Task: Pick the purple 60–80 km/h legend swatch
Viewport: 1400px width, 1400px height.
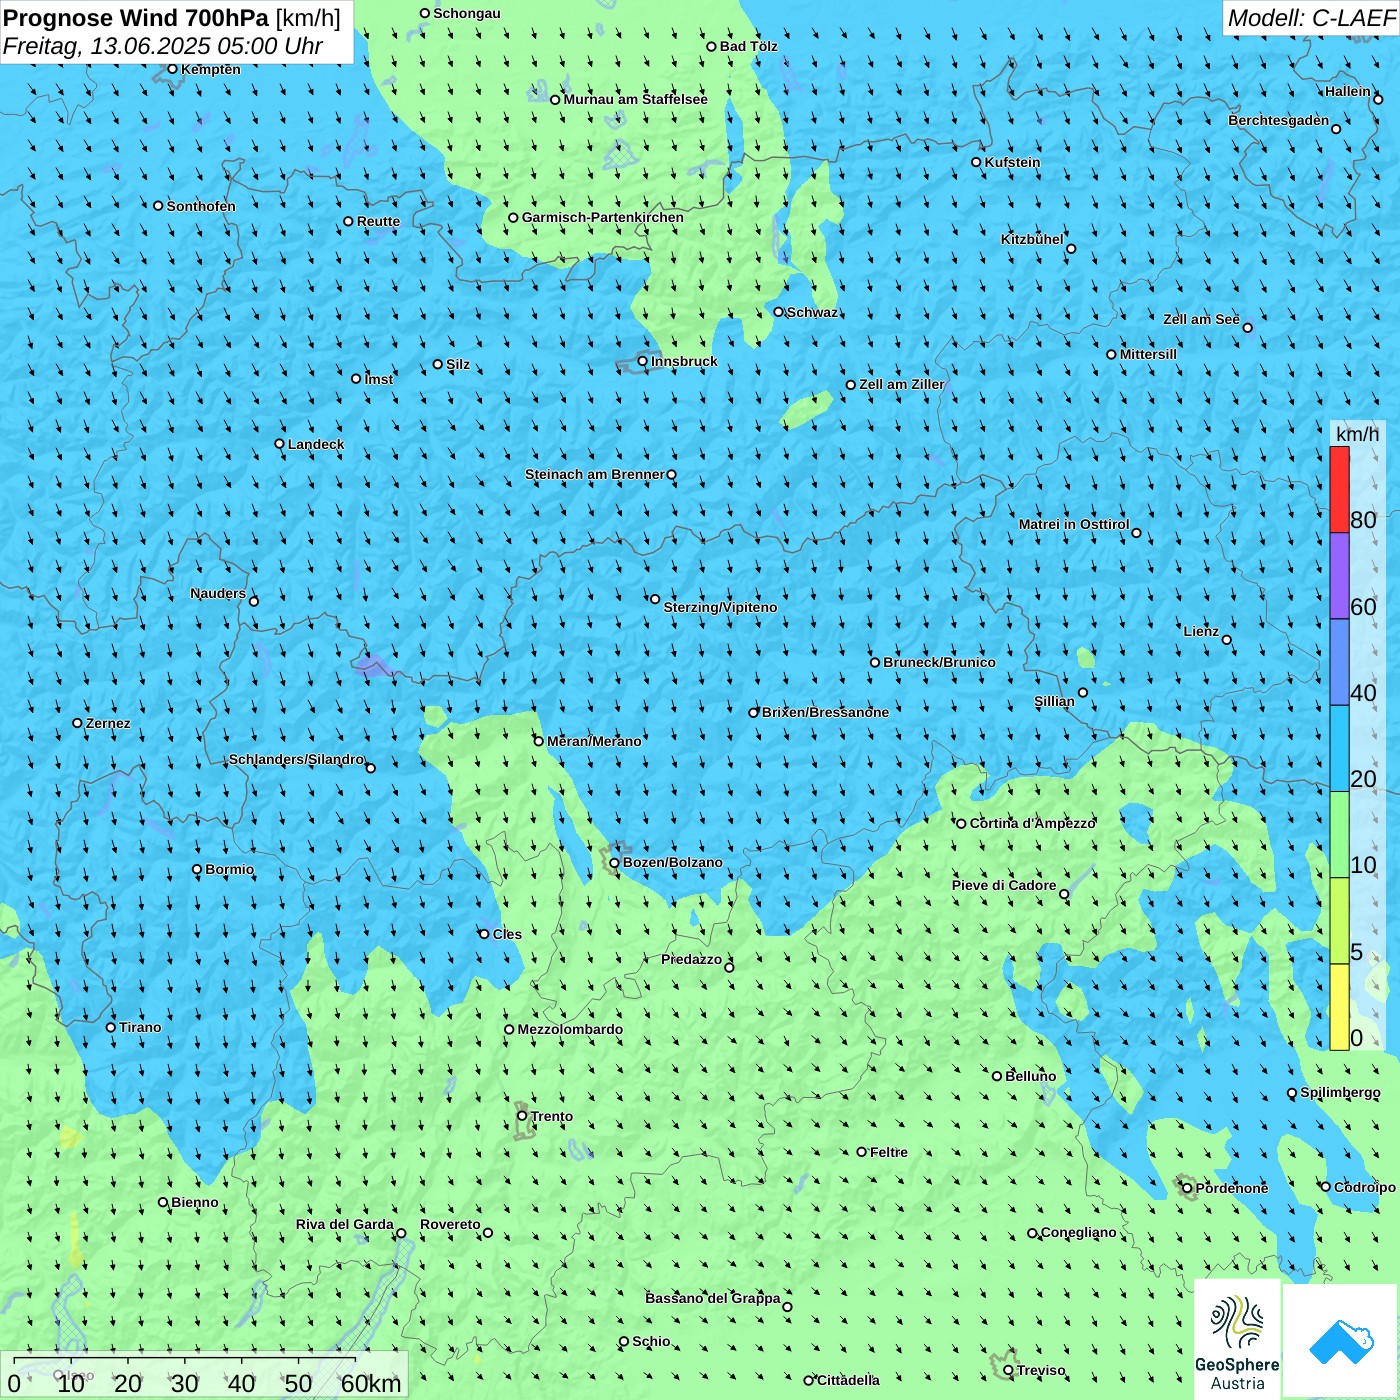Action: [x=1339, y=576]
